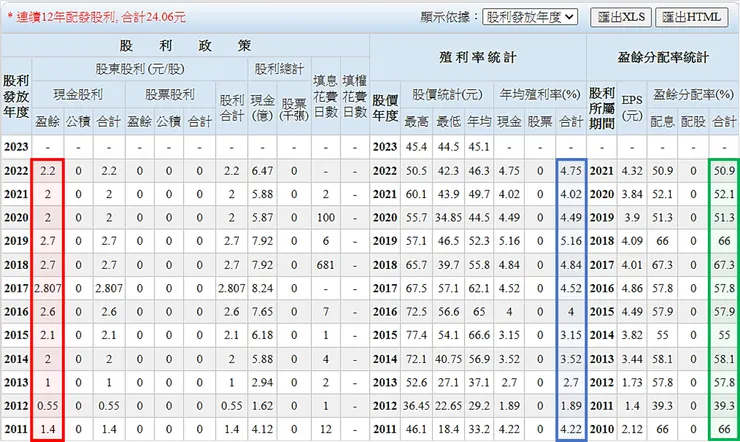Click the 1.62 cash total cell

[262, 406]
